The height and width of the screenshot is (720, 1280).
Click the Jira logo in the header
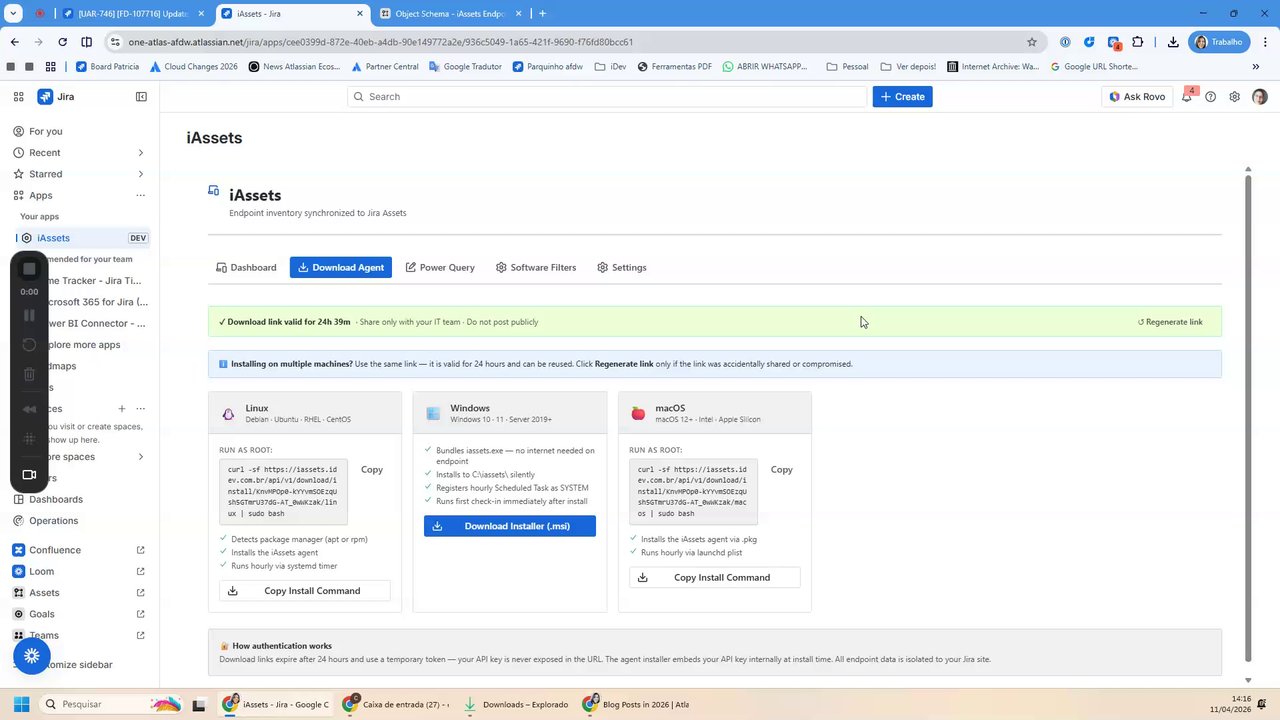click(56, 97)
